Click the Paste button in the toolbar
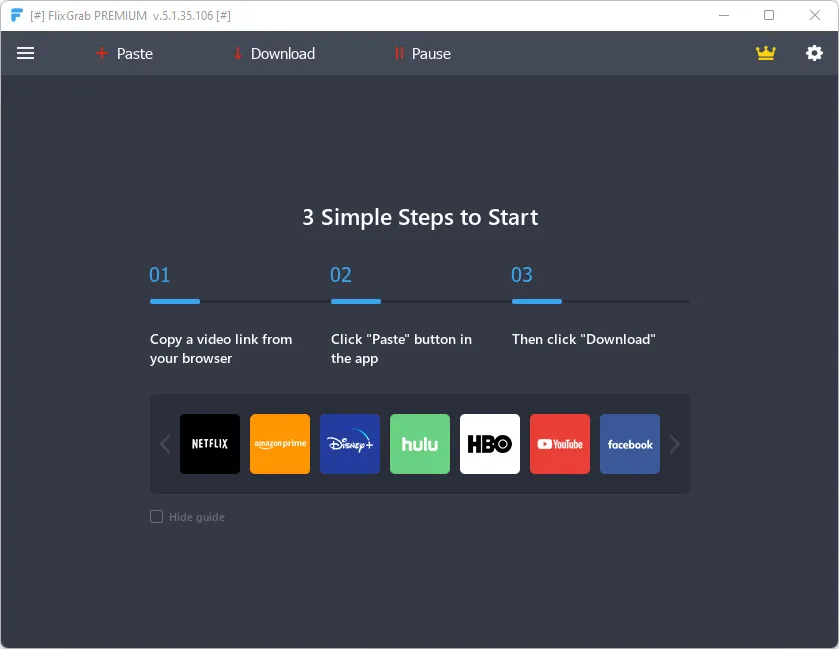 coord(124,54)
